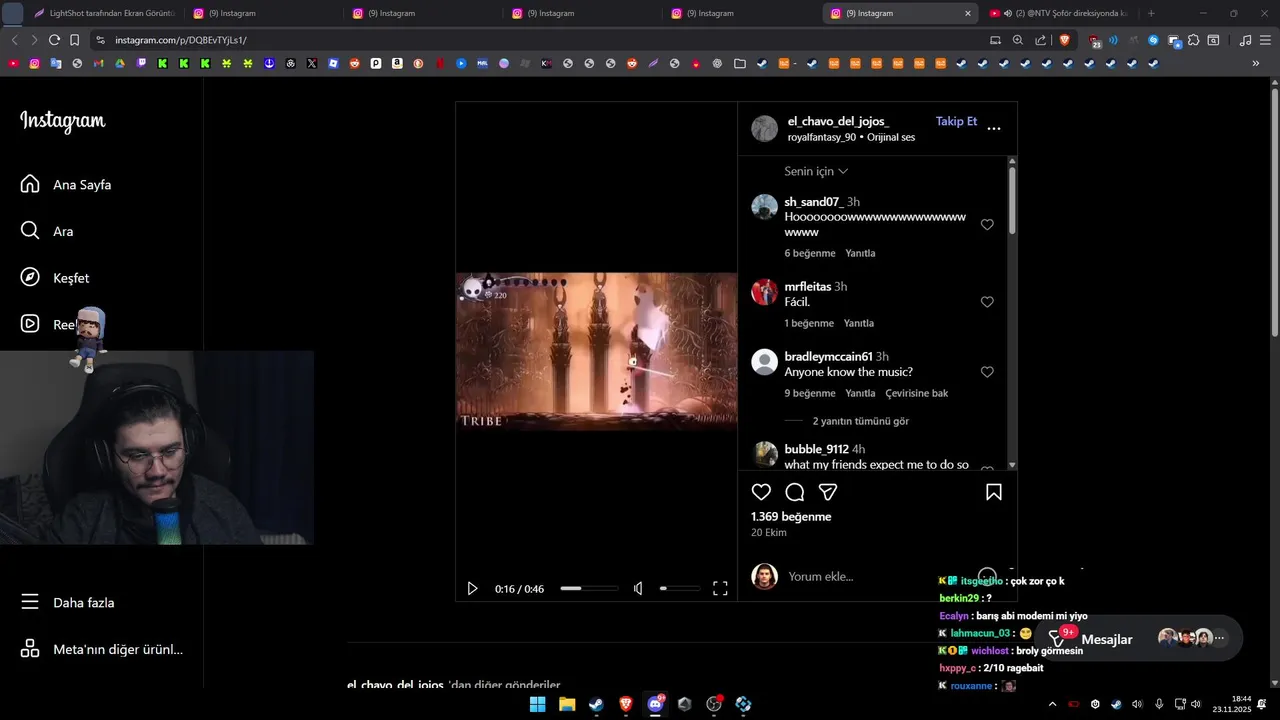
Task: Enter fullscreen for the video
Action: [720, 589]
